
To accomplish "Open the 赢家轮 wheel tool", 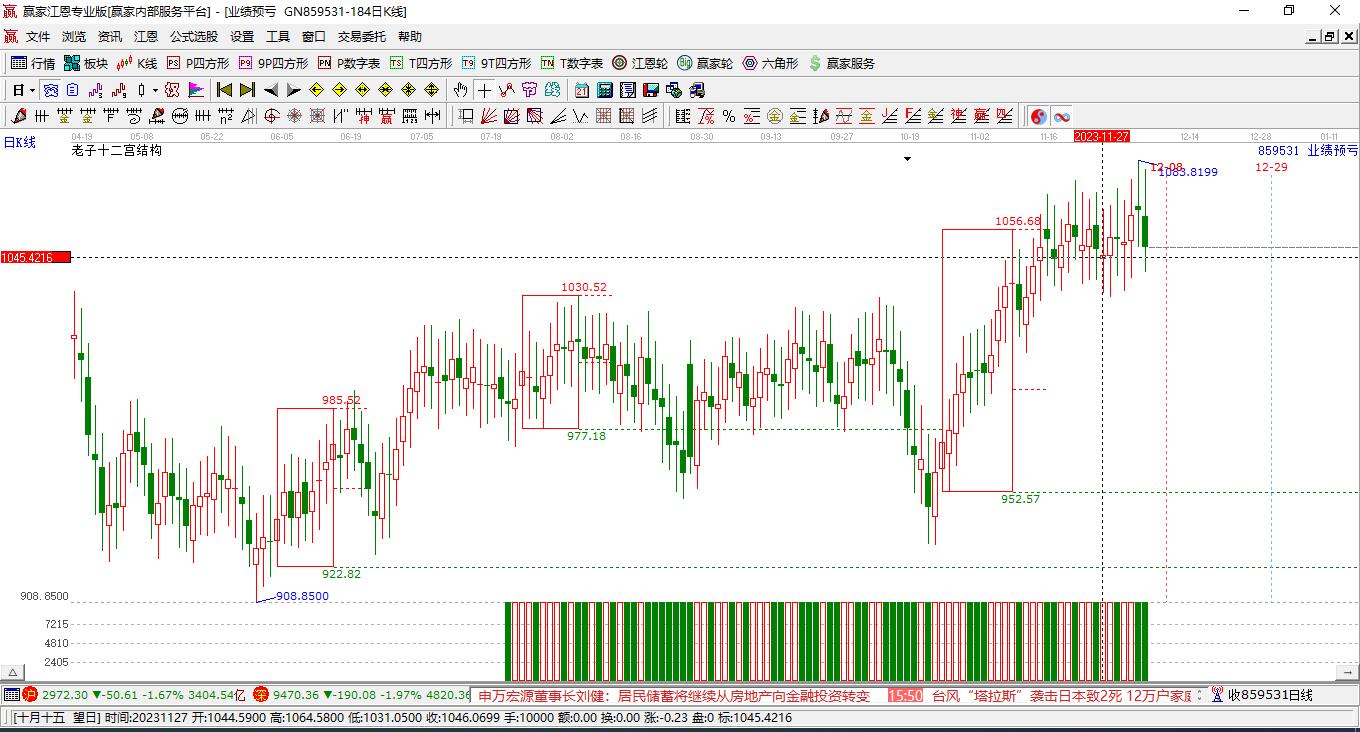I will 705,63.
